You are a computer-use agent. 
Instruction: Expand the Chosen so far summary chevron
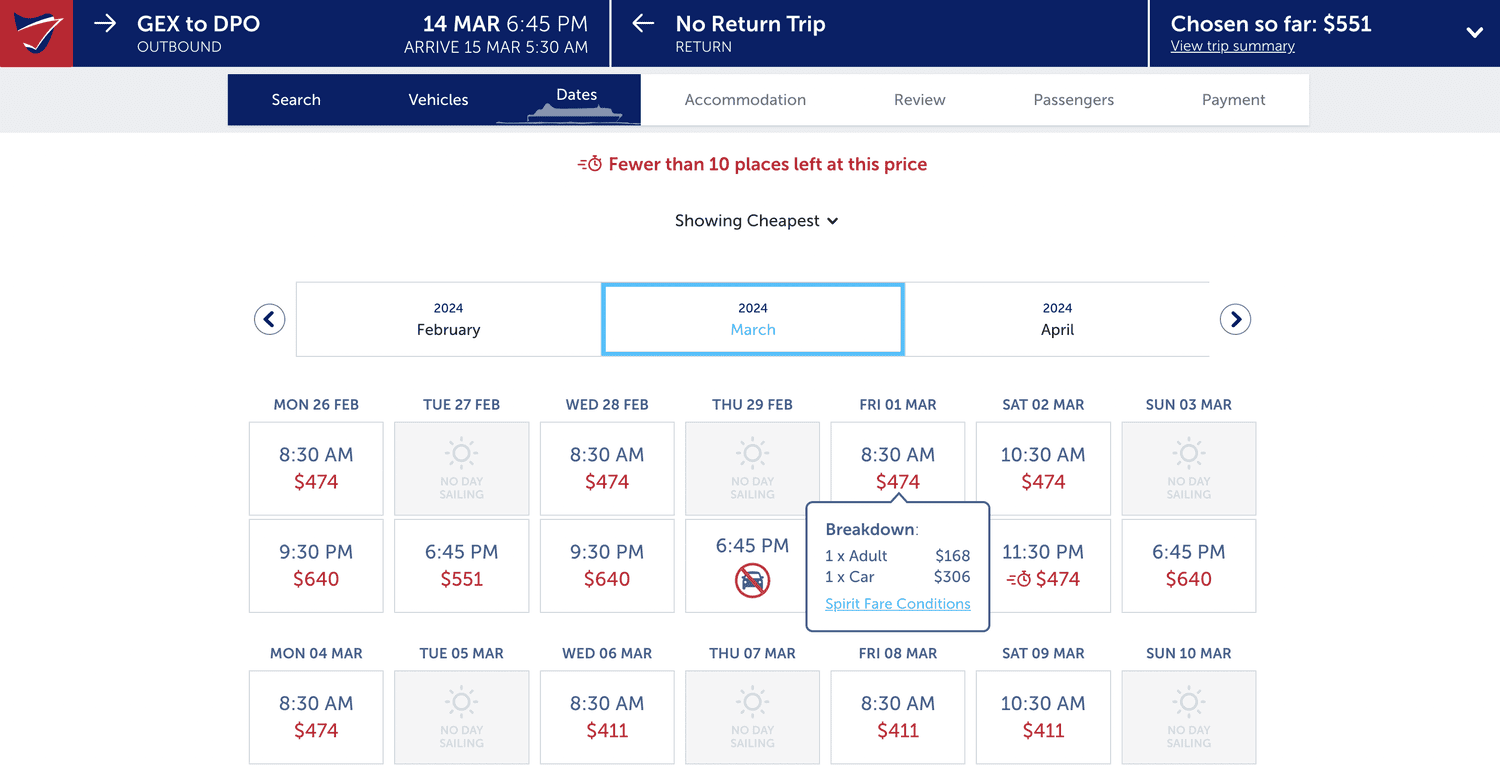1474,32
